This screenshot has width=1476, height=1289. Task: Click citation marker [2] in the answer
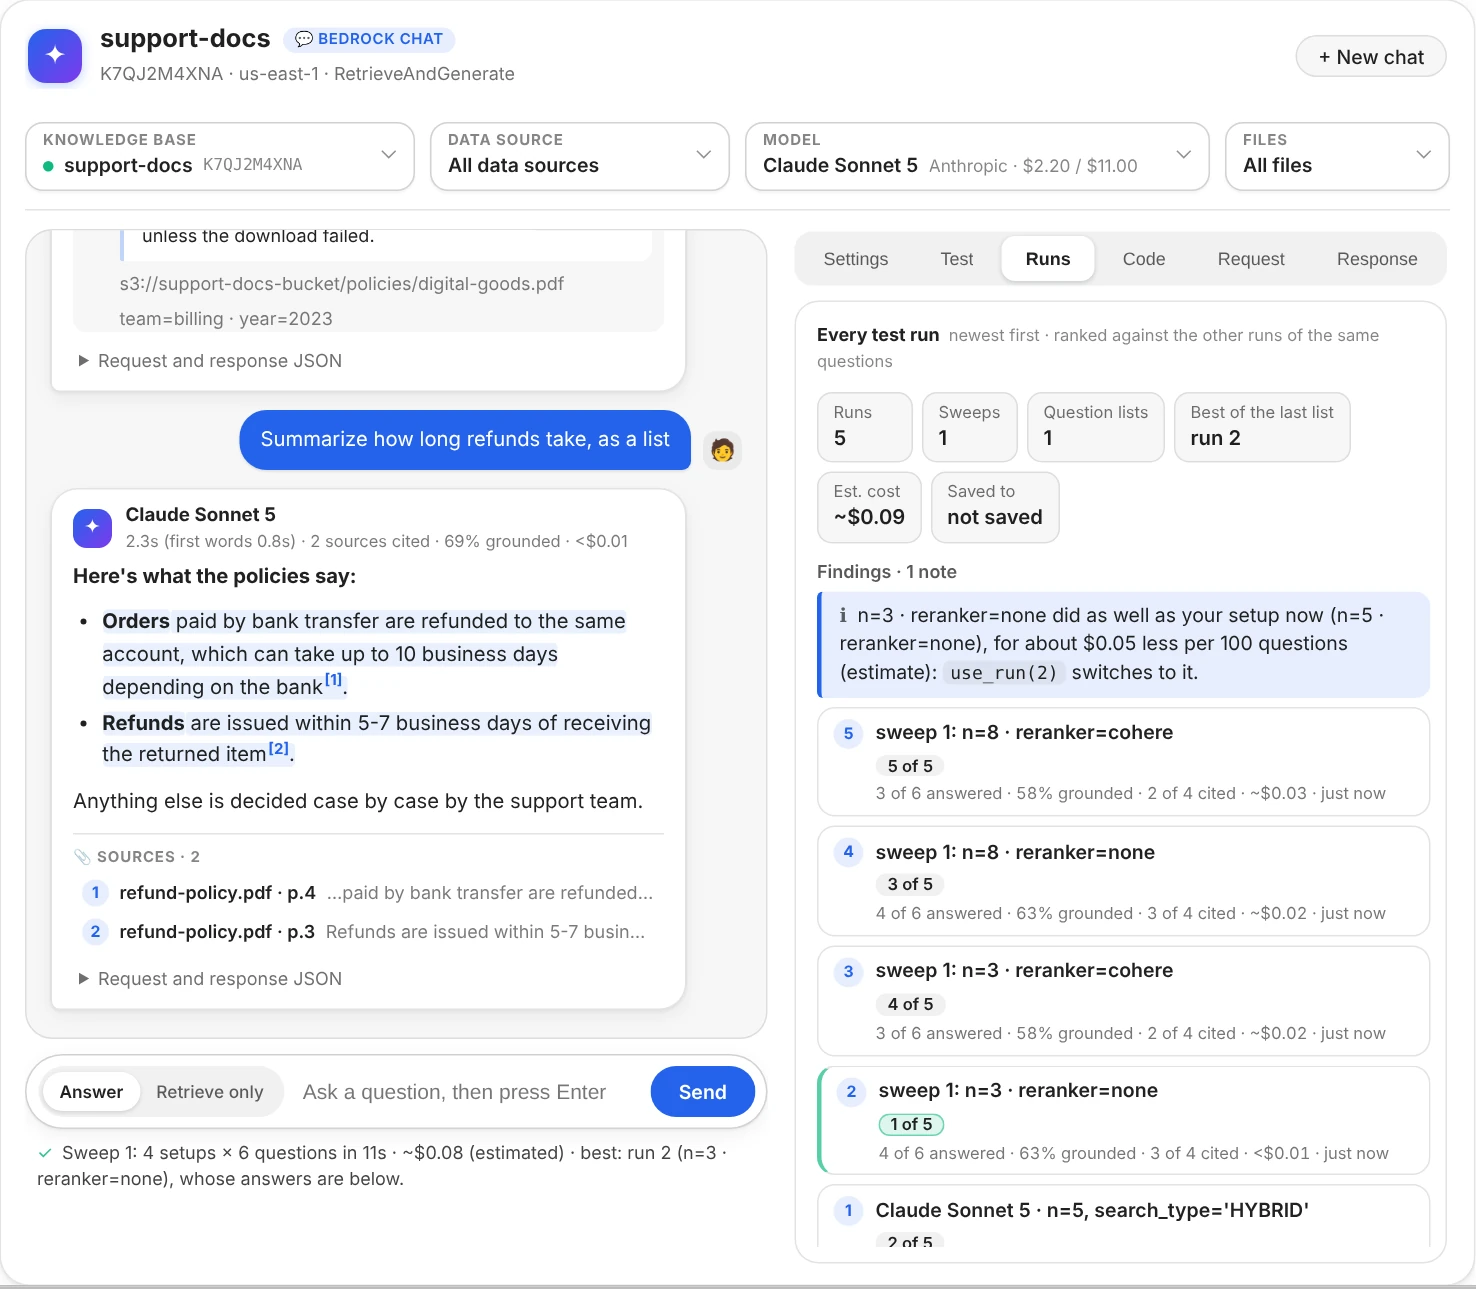coord(279,748)
